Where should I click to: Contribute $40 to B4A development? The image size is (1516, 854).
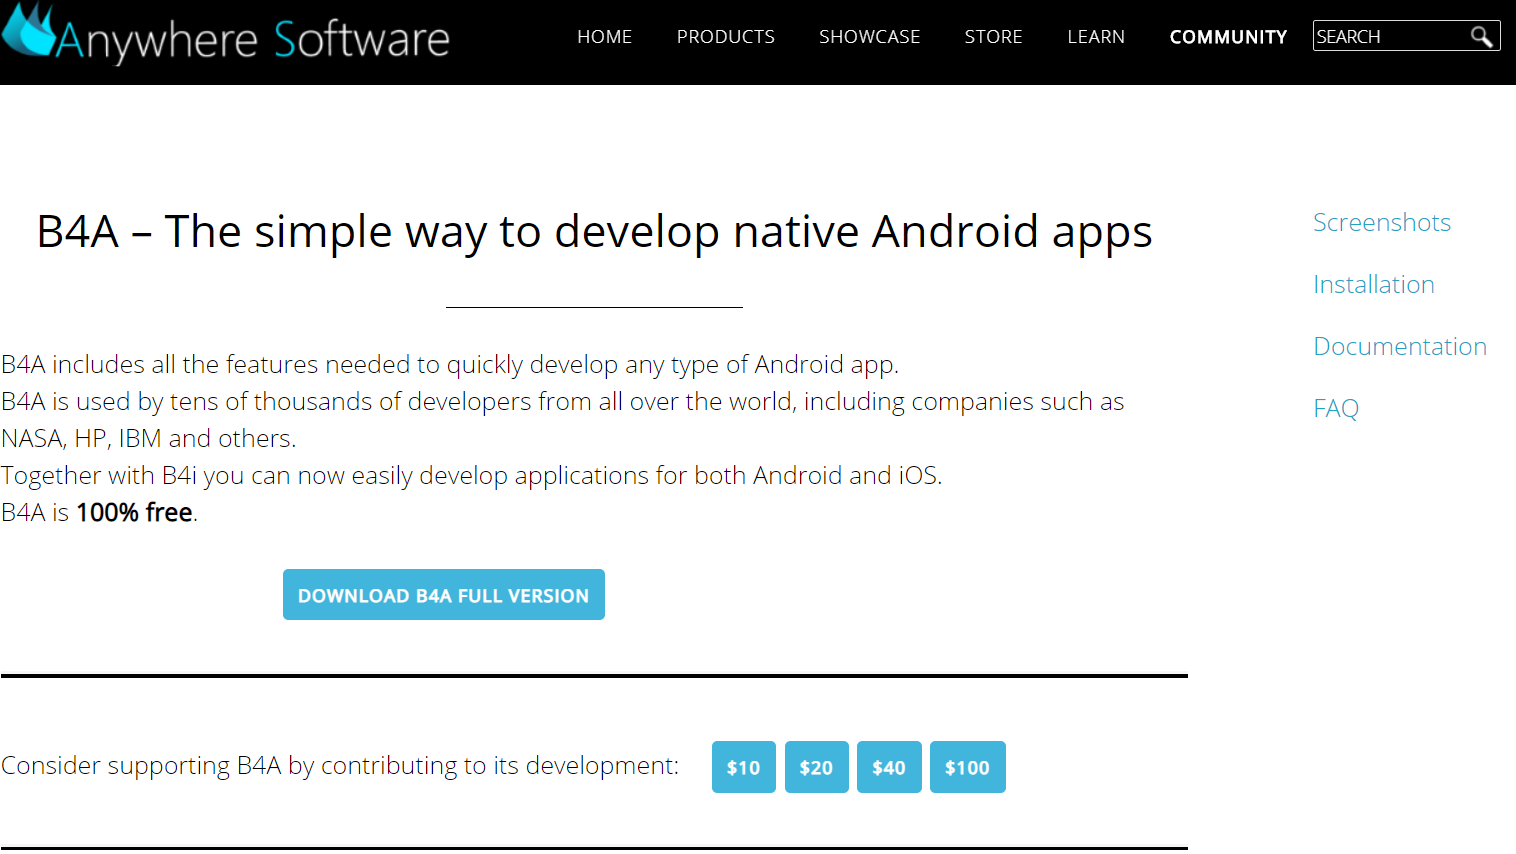(889, 767)
